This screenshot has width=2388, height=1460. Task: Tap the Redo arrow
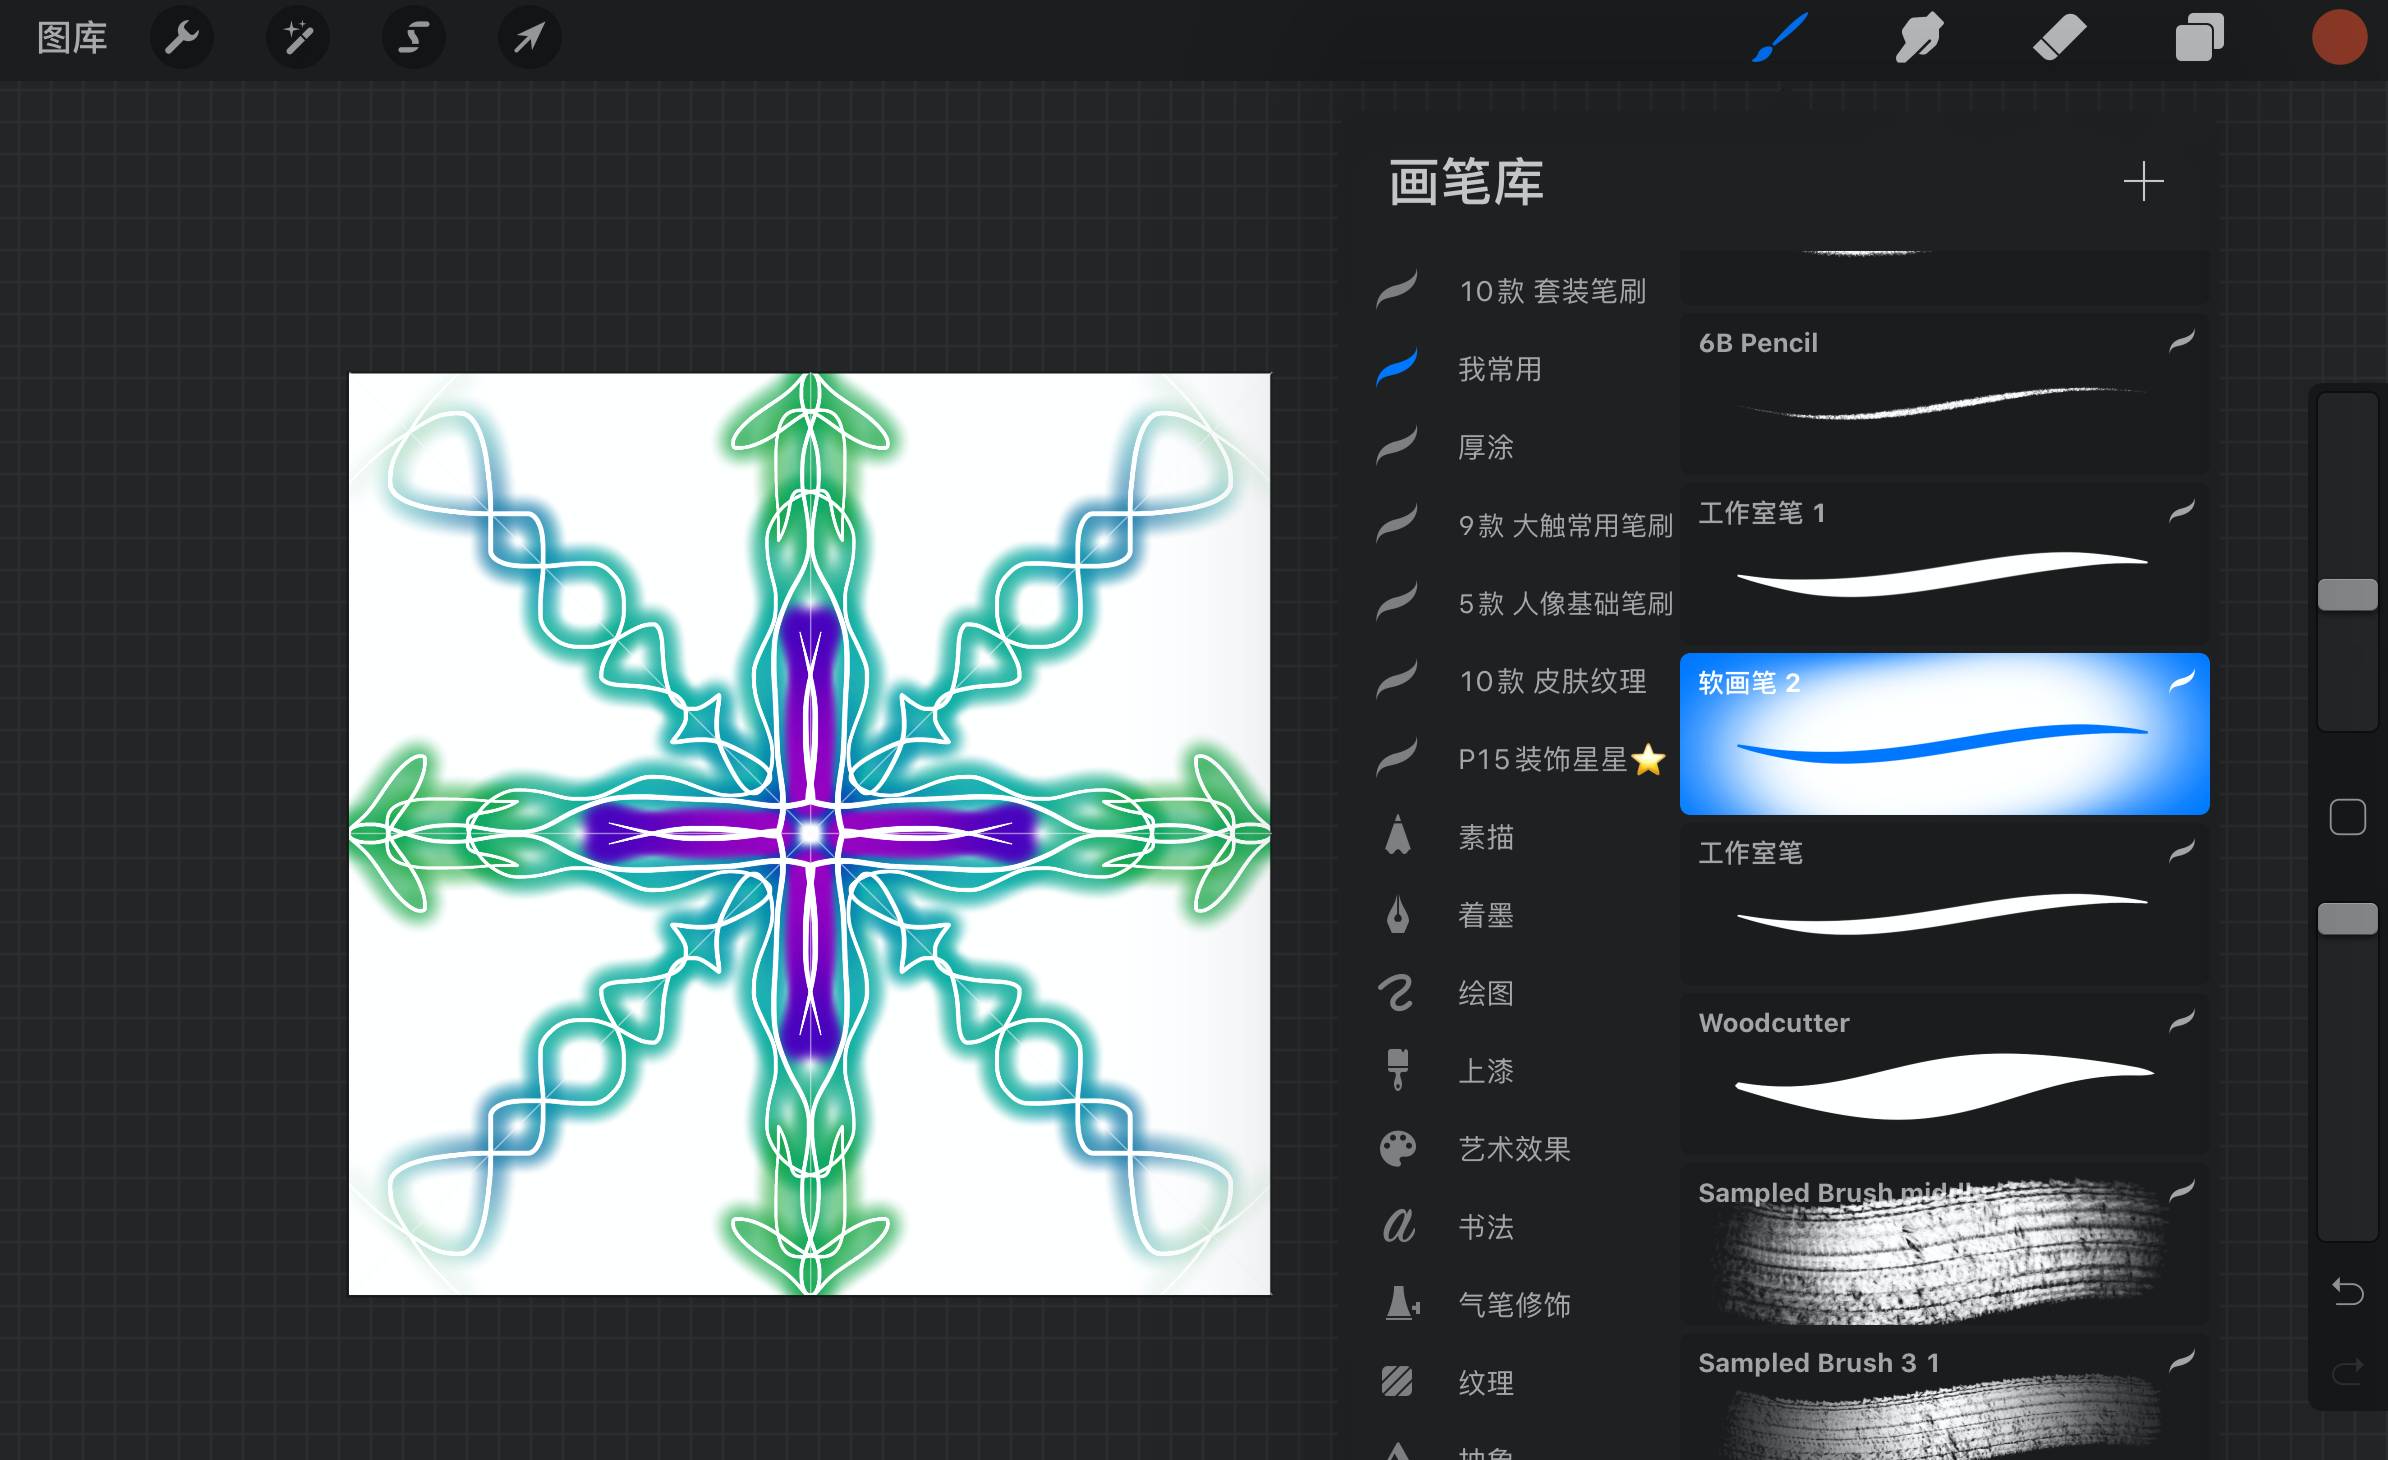2347,1371
